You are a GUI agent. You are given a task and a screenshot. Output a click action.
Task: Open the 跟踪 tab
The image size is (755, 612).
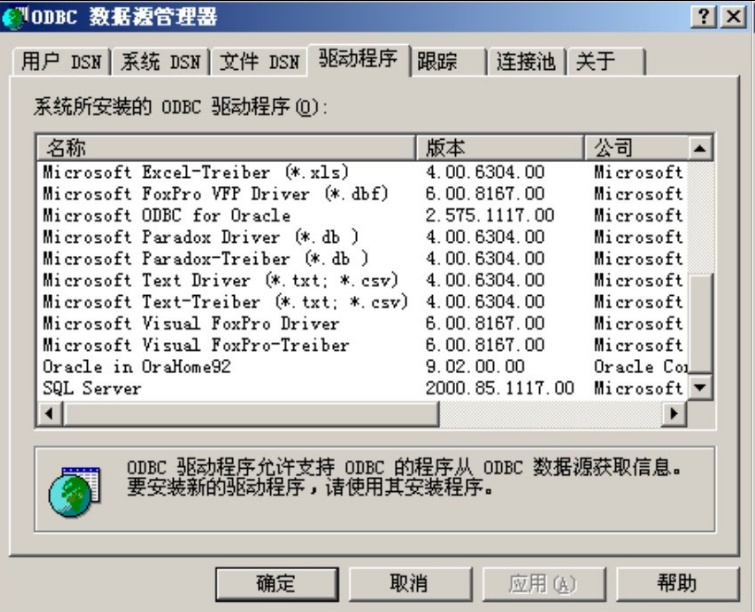tap(448, 62)
